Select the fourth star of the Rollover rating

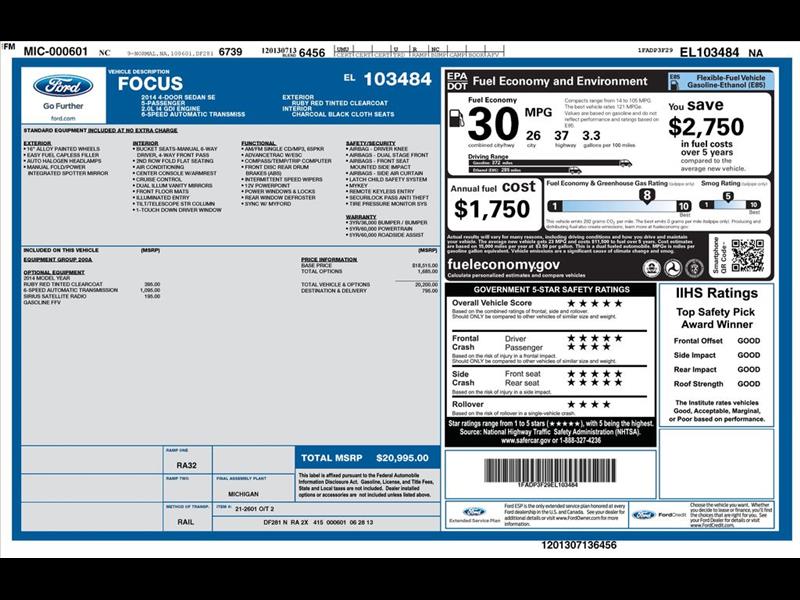tap(606, 404)
